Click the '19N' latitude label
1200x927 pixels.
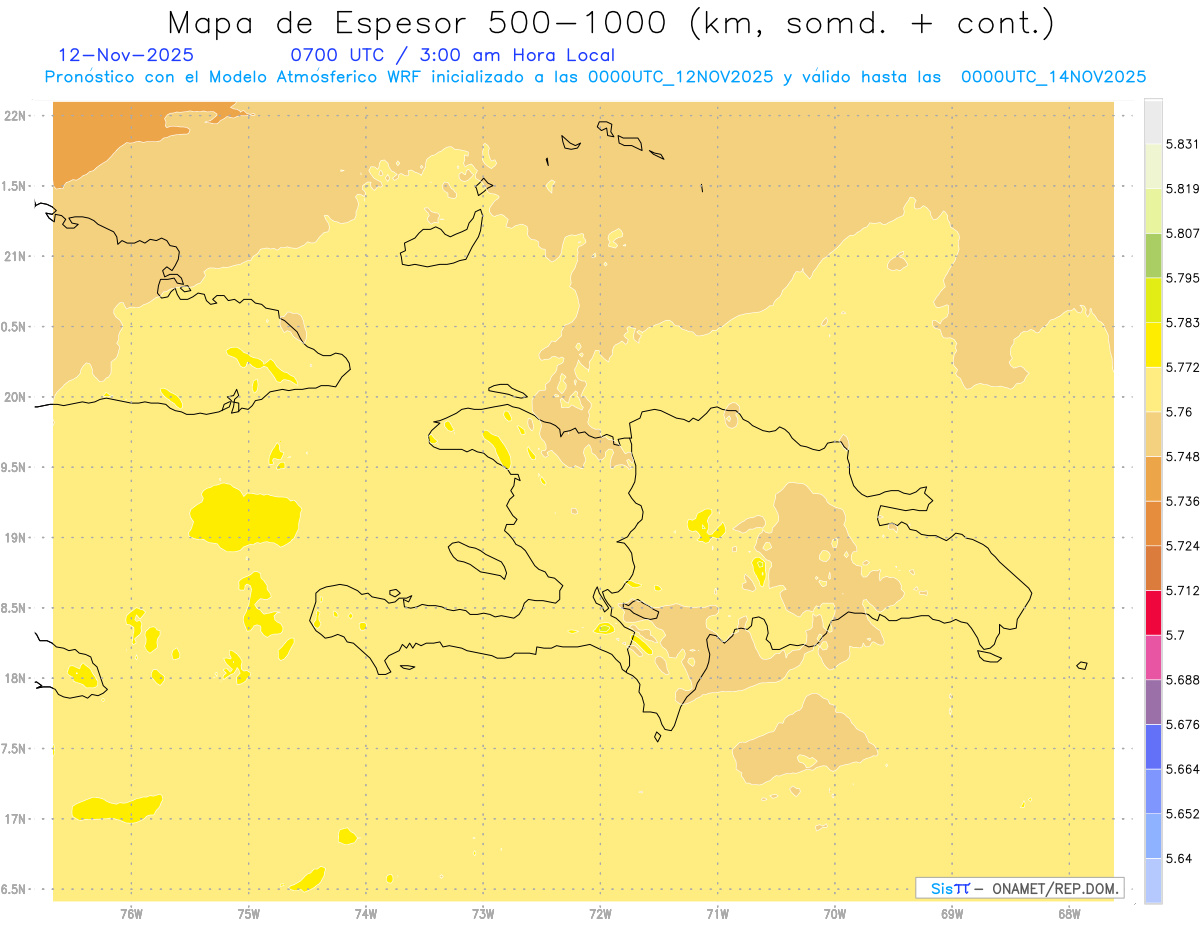pos(15,538)
